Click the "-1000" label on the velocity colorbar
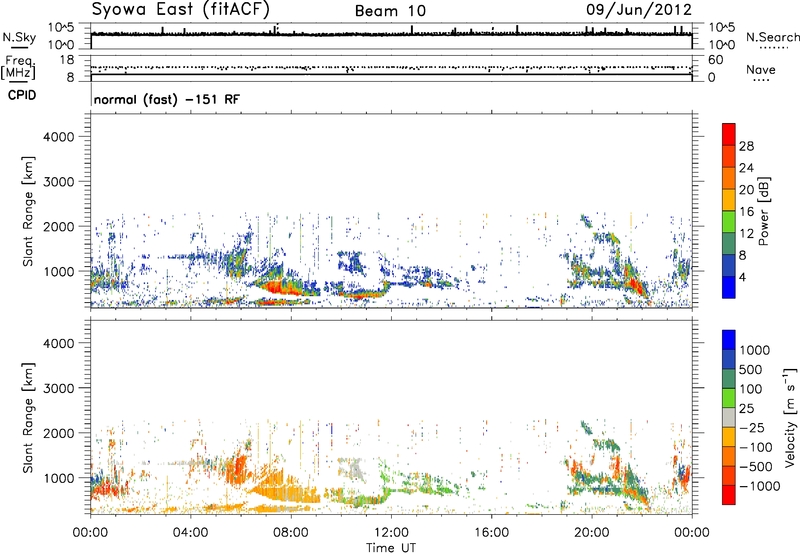 point(760,486)
